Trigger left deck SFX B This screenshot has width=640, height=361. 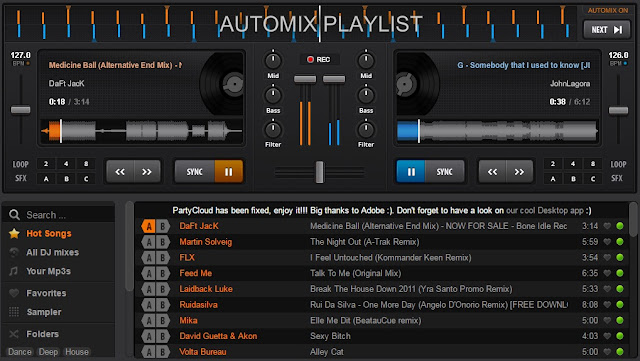click(66, 178)
